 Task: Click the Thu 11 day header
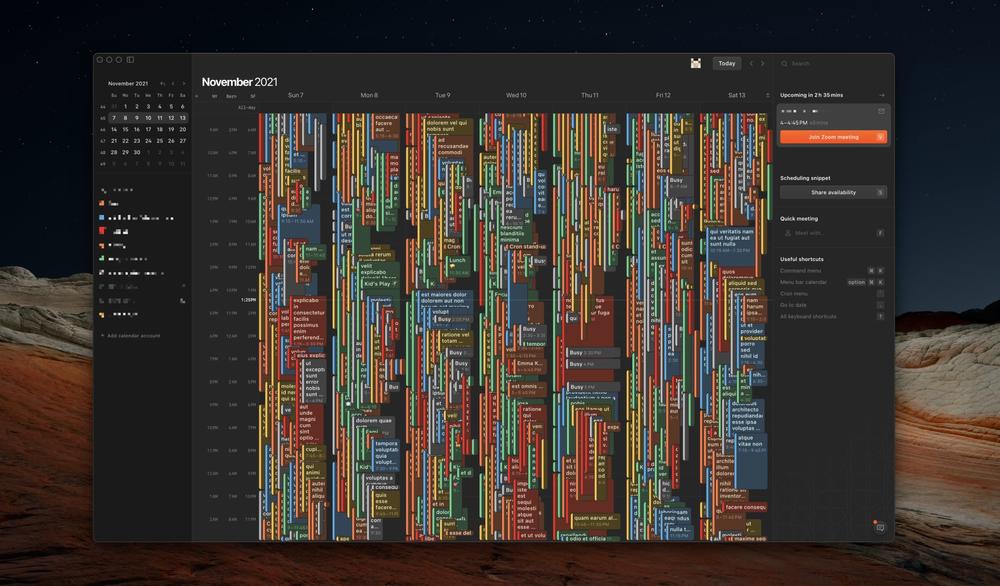coord(589,95)
